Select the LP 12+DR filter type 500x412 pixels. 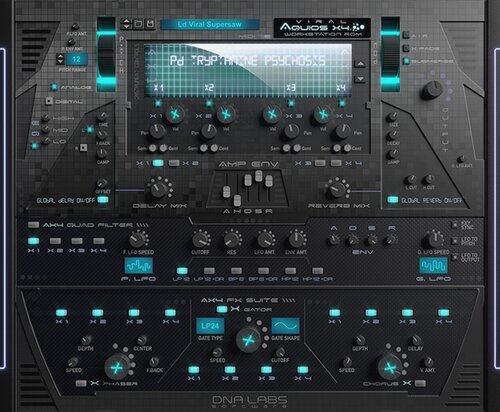click(x=209, y=271)
